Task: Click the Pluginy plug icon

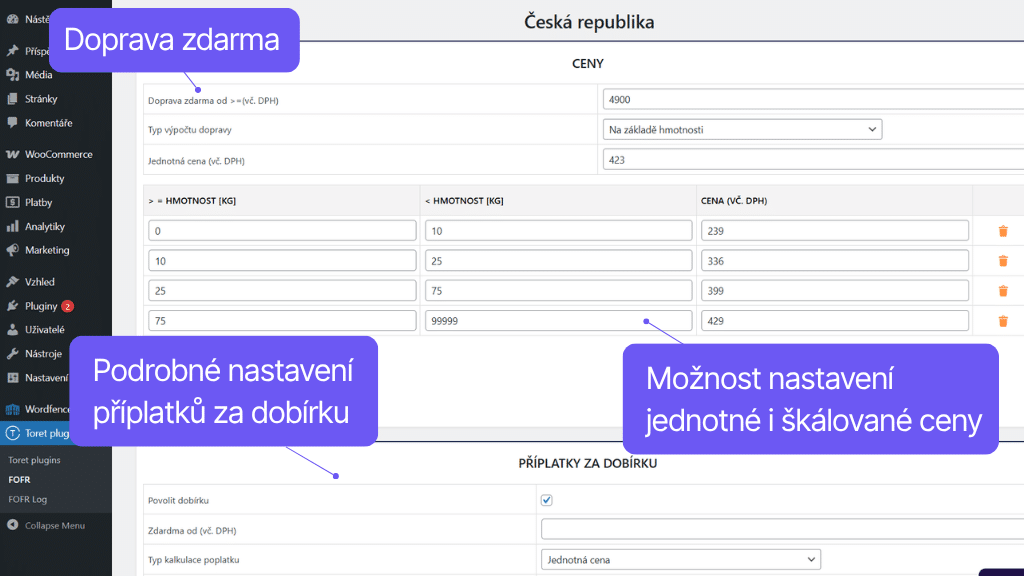Action: tap(14, 306)
